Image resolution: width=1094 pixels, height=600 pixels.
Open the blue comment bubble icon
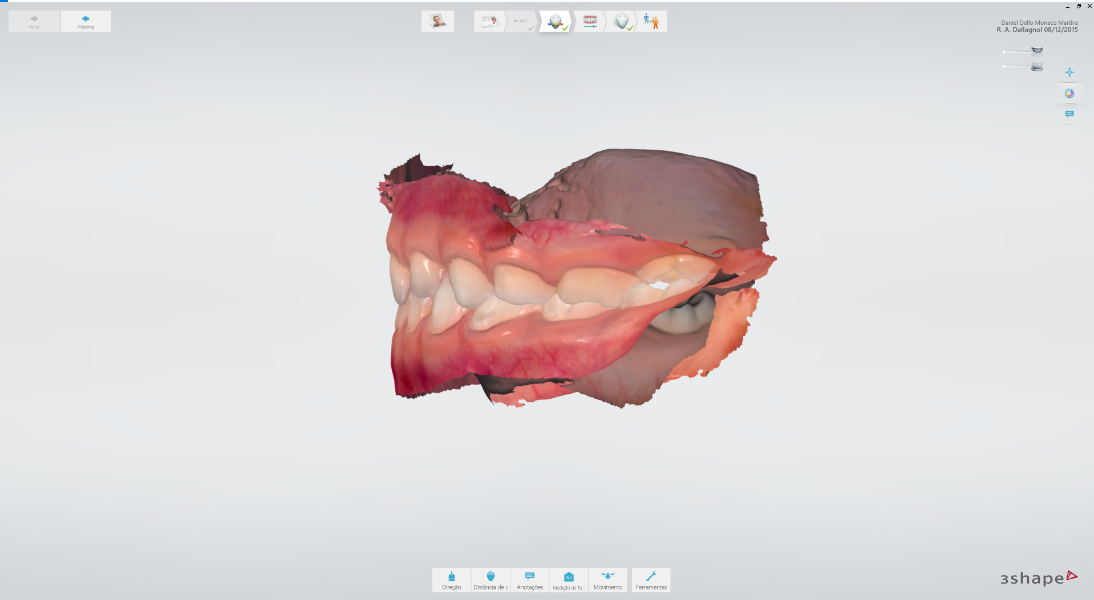coord(1070,114)
